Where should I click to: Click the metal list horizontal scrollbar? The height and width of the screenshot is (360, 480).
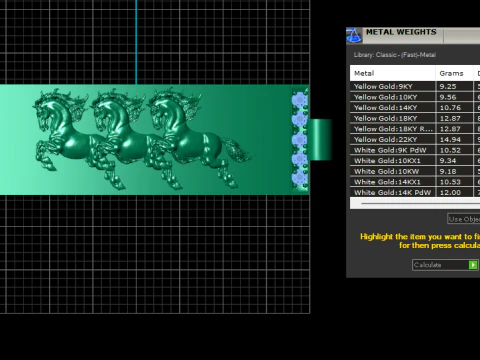tap(415, 203)
